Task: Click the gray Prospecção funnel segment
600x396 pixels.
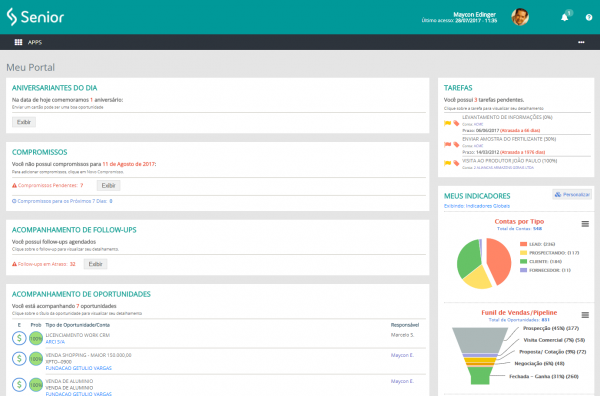Action: coord(480,340)
